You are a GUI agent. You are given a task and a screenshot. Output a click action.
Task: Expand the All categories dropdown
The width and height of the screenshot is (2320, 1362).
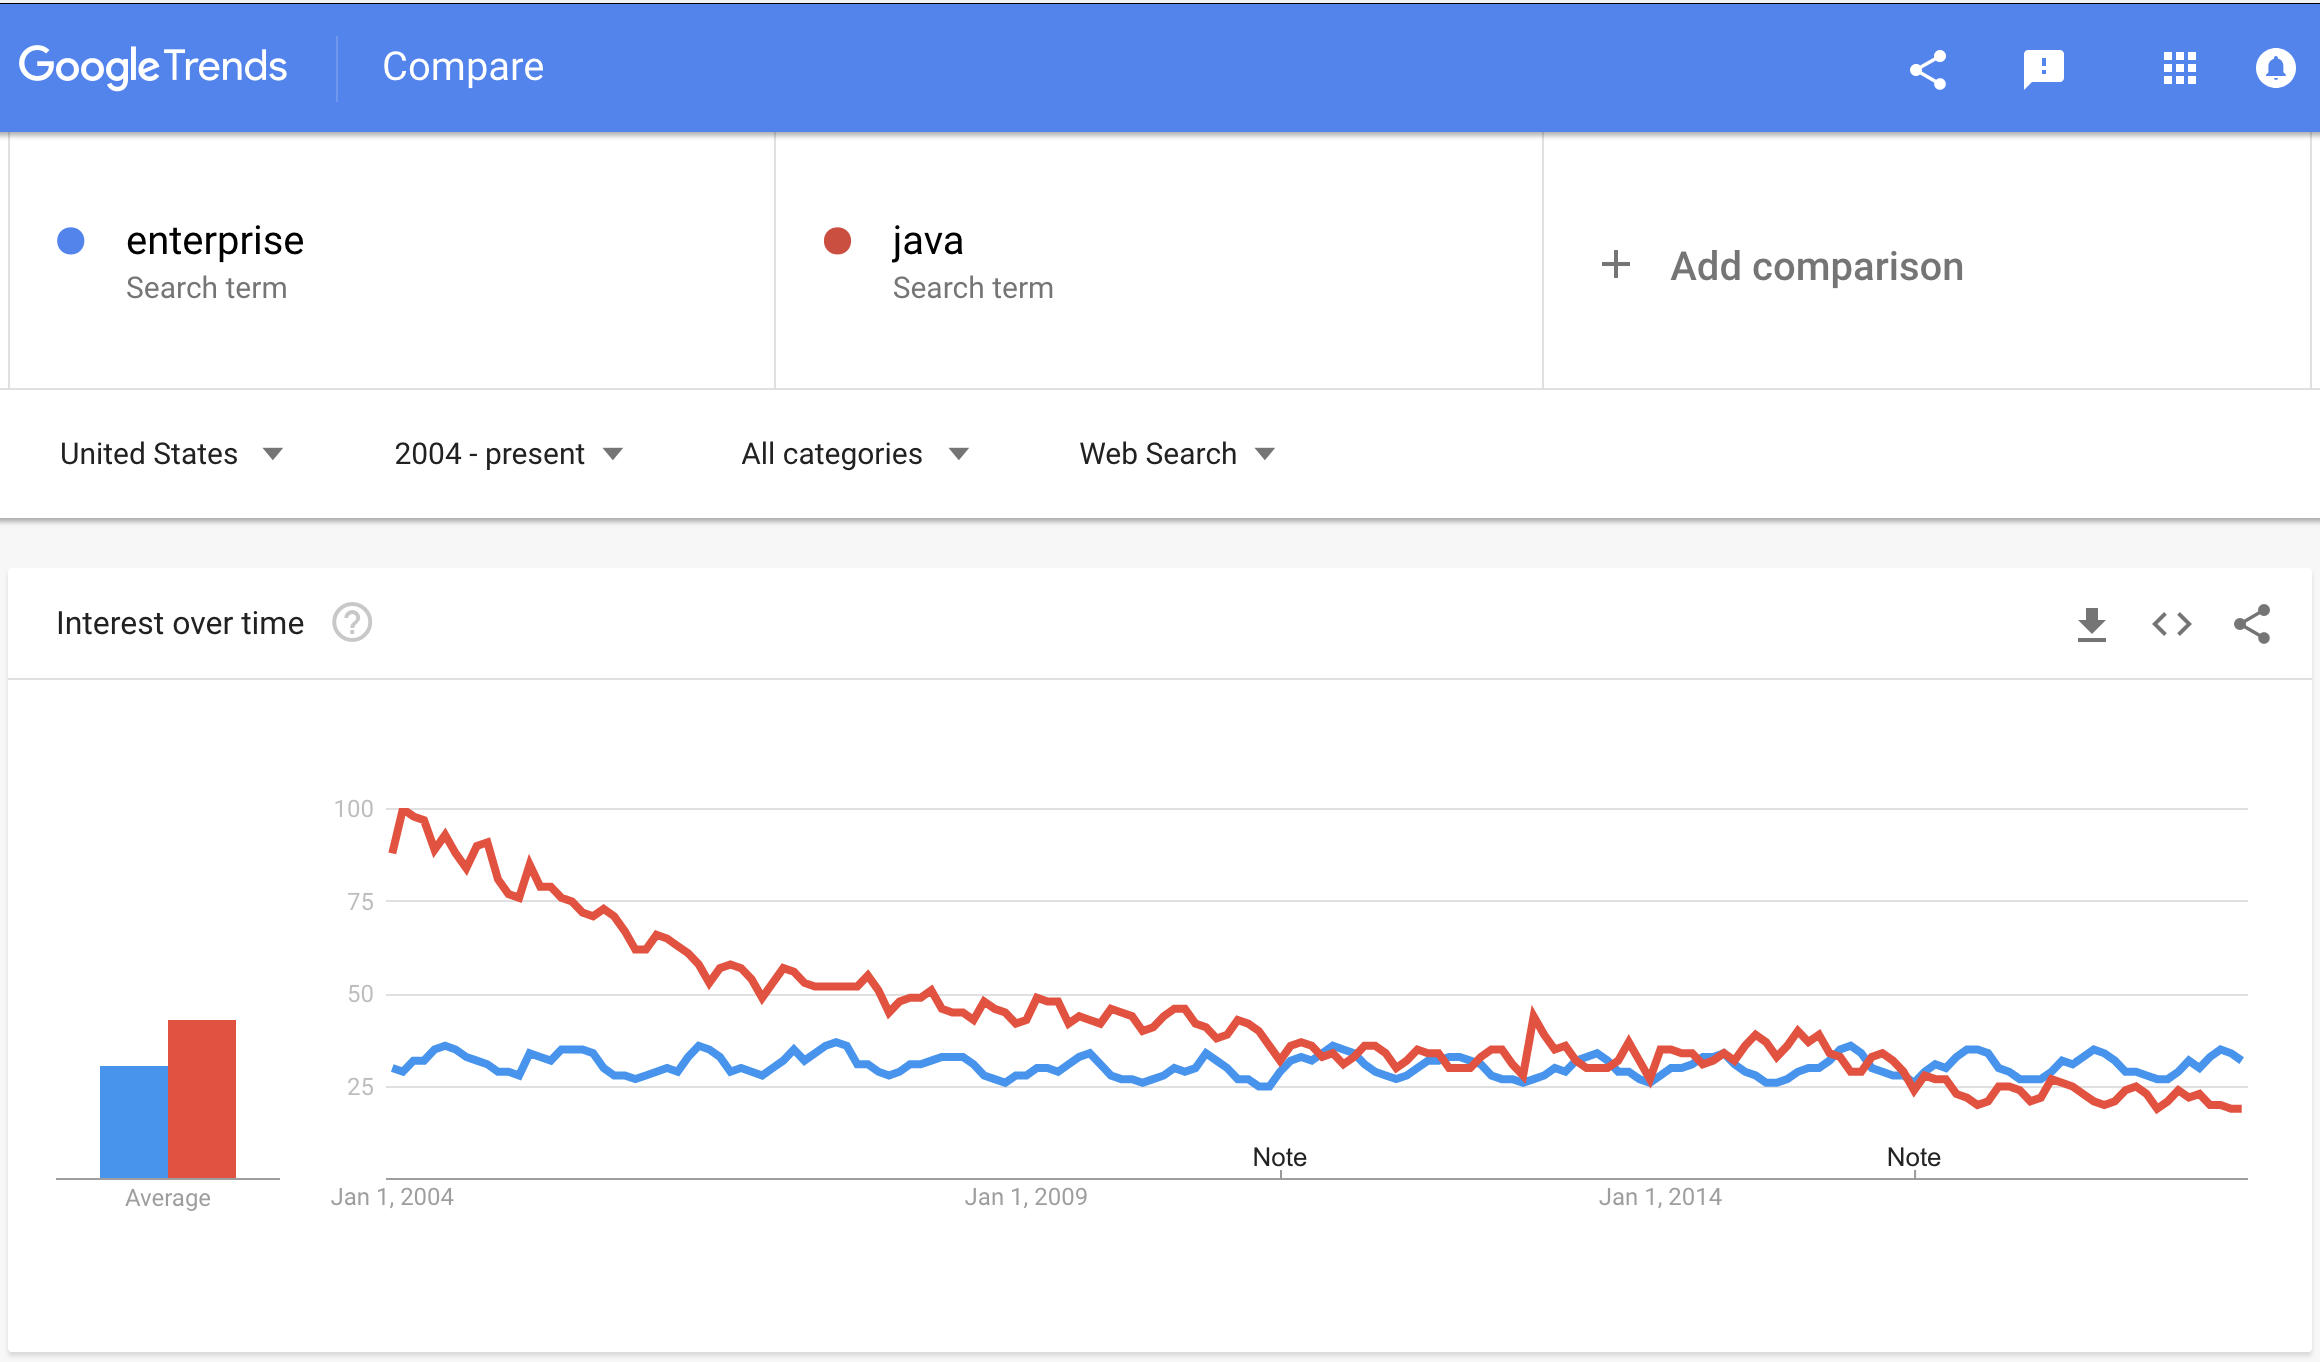pyautogui.click(x=854, y=454)
